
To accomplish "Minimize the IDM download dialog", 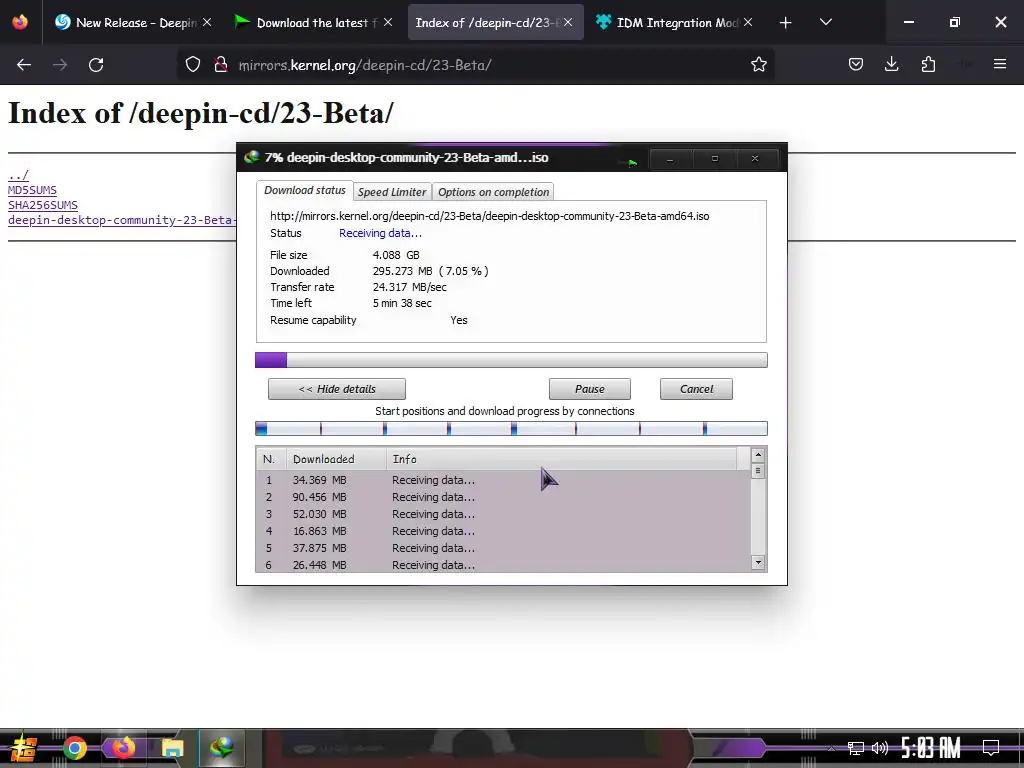I will coord(670,159).
